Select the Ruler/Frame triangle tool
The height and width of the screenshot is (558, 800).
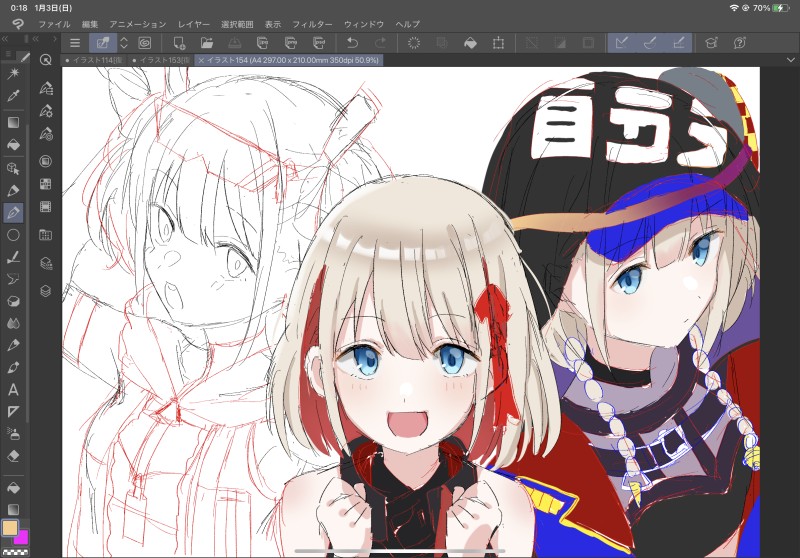(13, 412)
